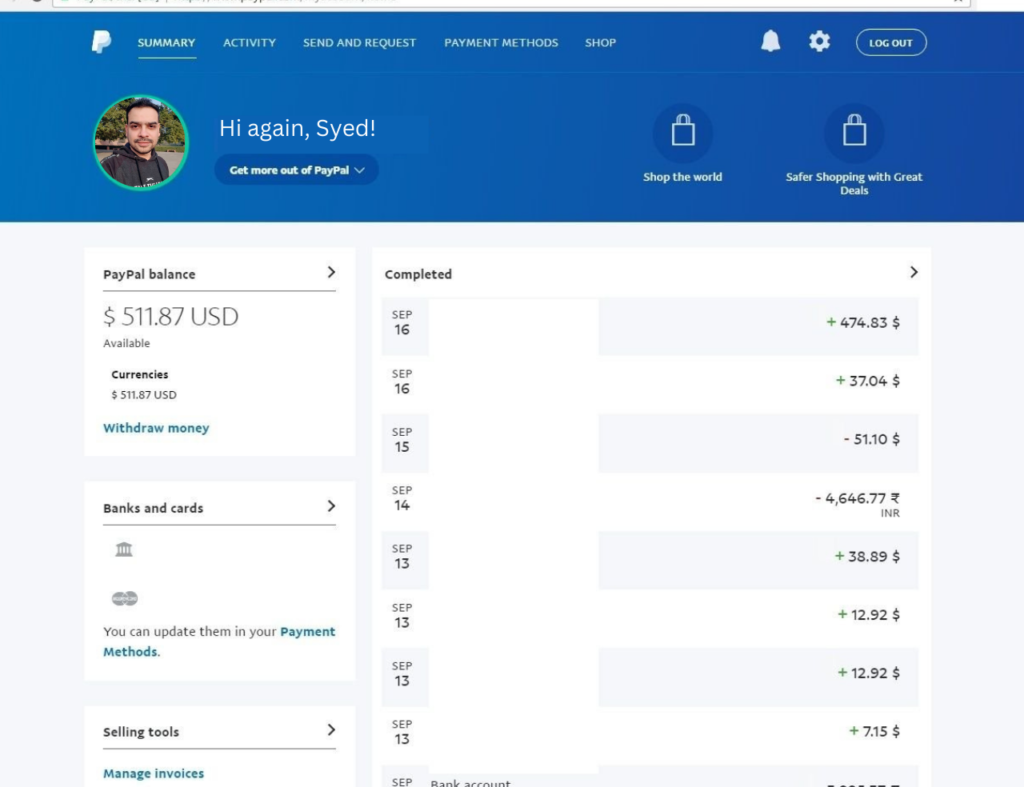The width and height of the screenshot is (1024, 787).
Task: Expand the Completed transactions arrow
Action: (914, 272)
